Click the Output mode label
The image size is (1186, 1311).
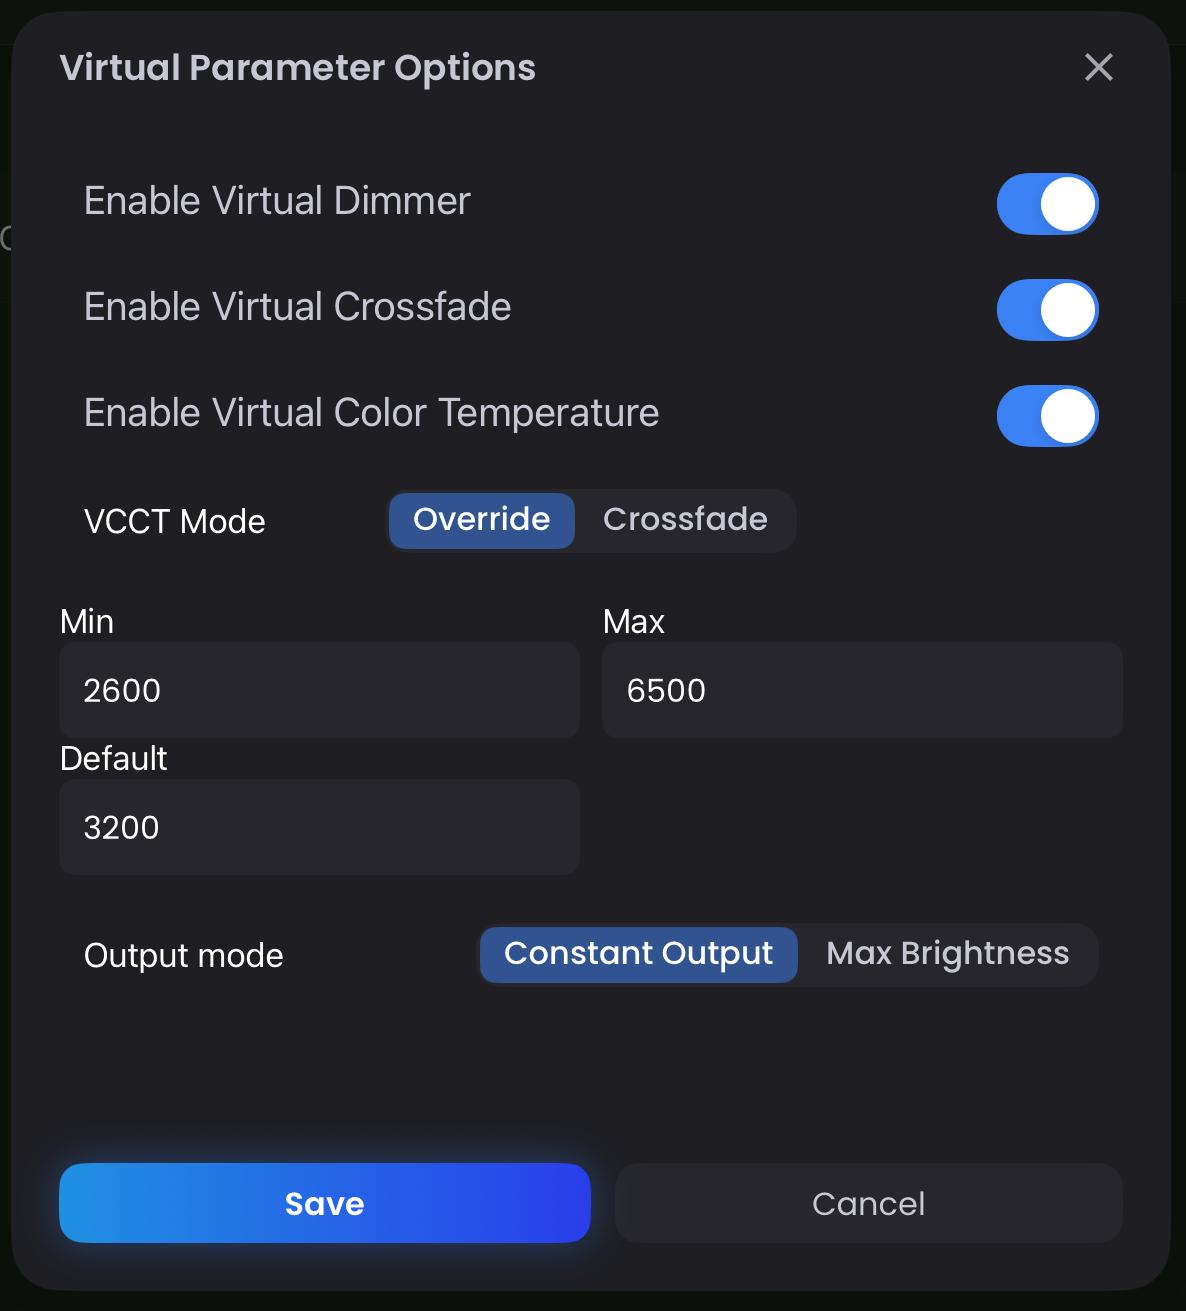(x=184, y=955)
